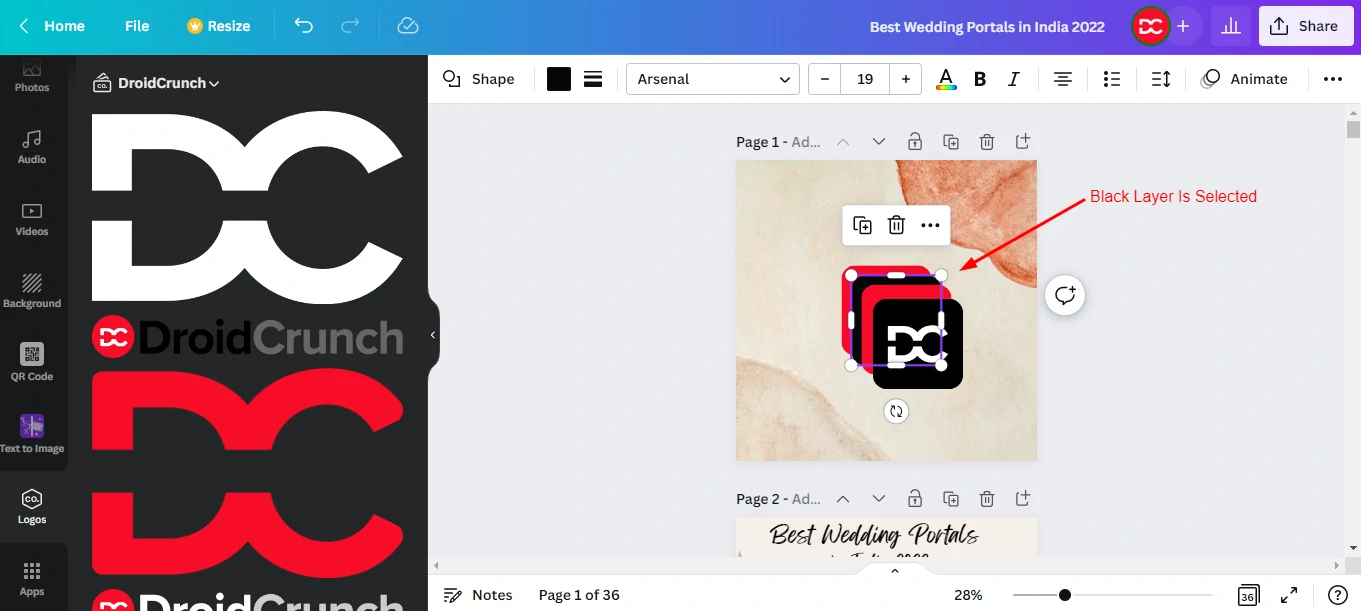
Task: Add a new page after Page 1
Action: 1022,142
